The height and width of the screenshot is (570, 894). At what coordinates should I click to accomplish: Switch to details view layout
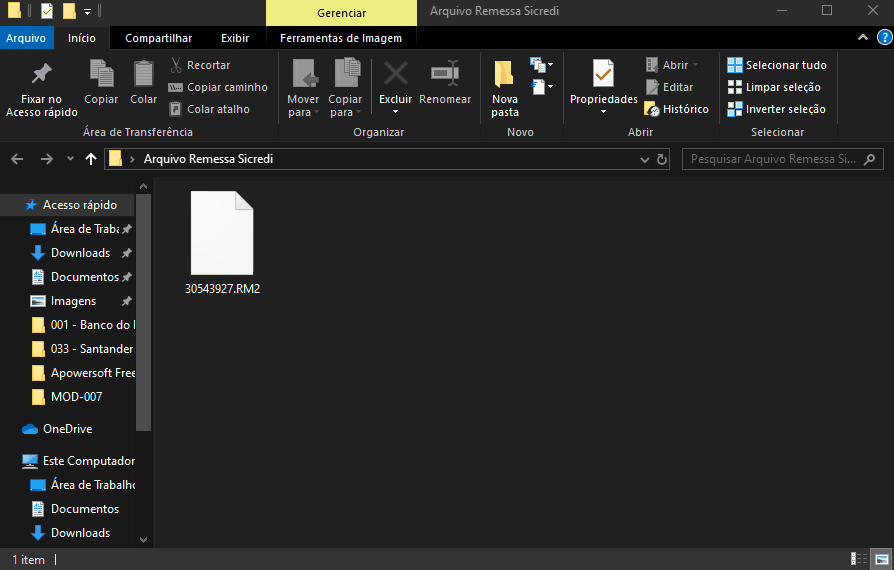click(859, 559)
